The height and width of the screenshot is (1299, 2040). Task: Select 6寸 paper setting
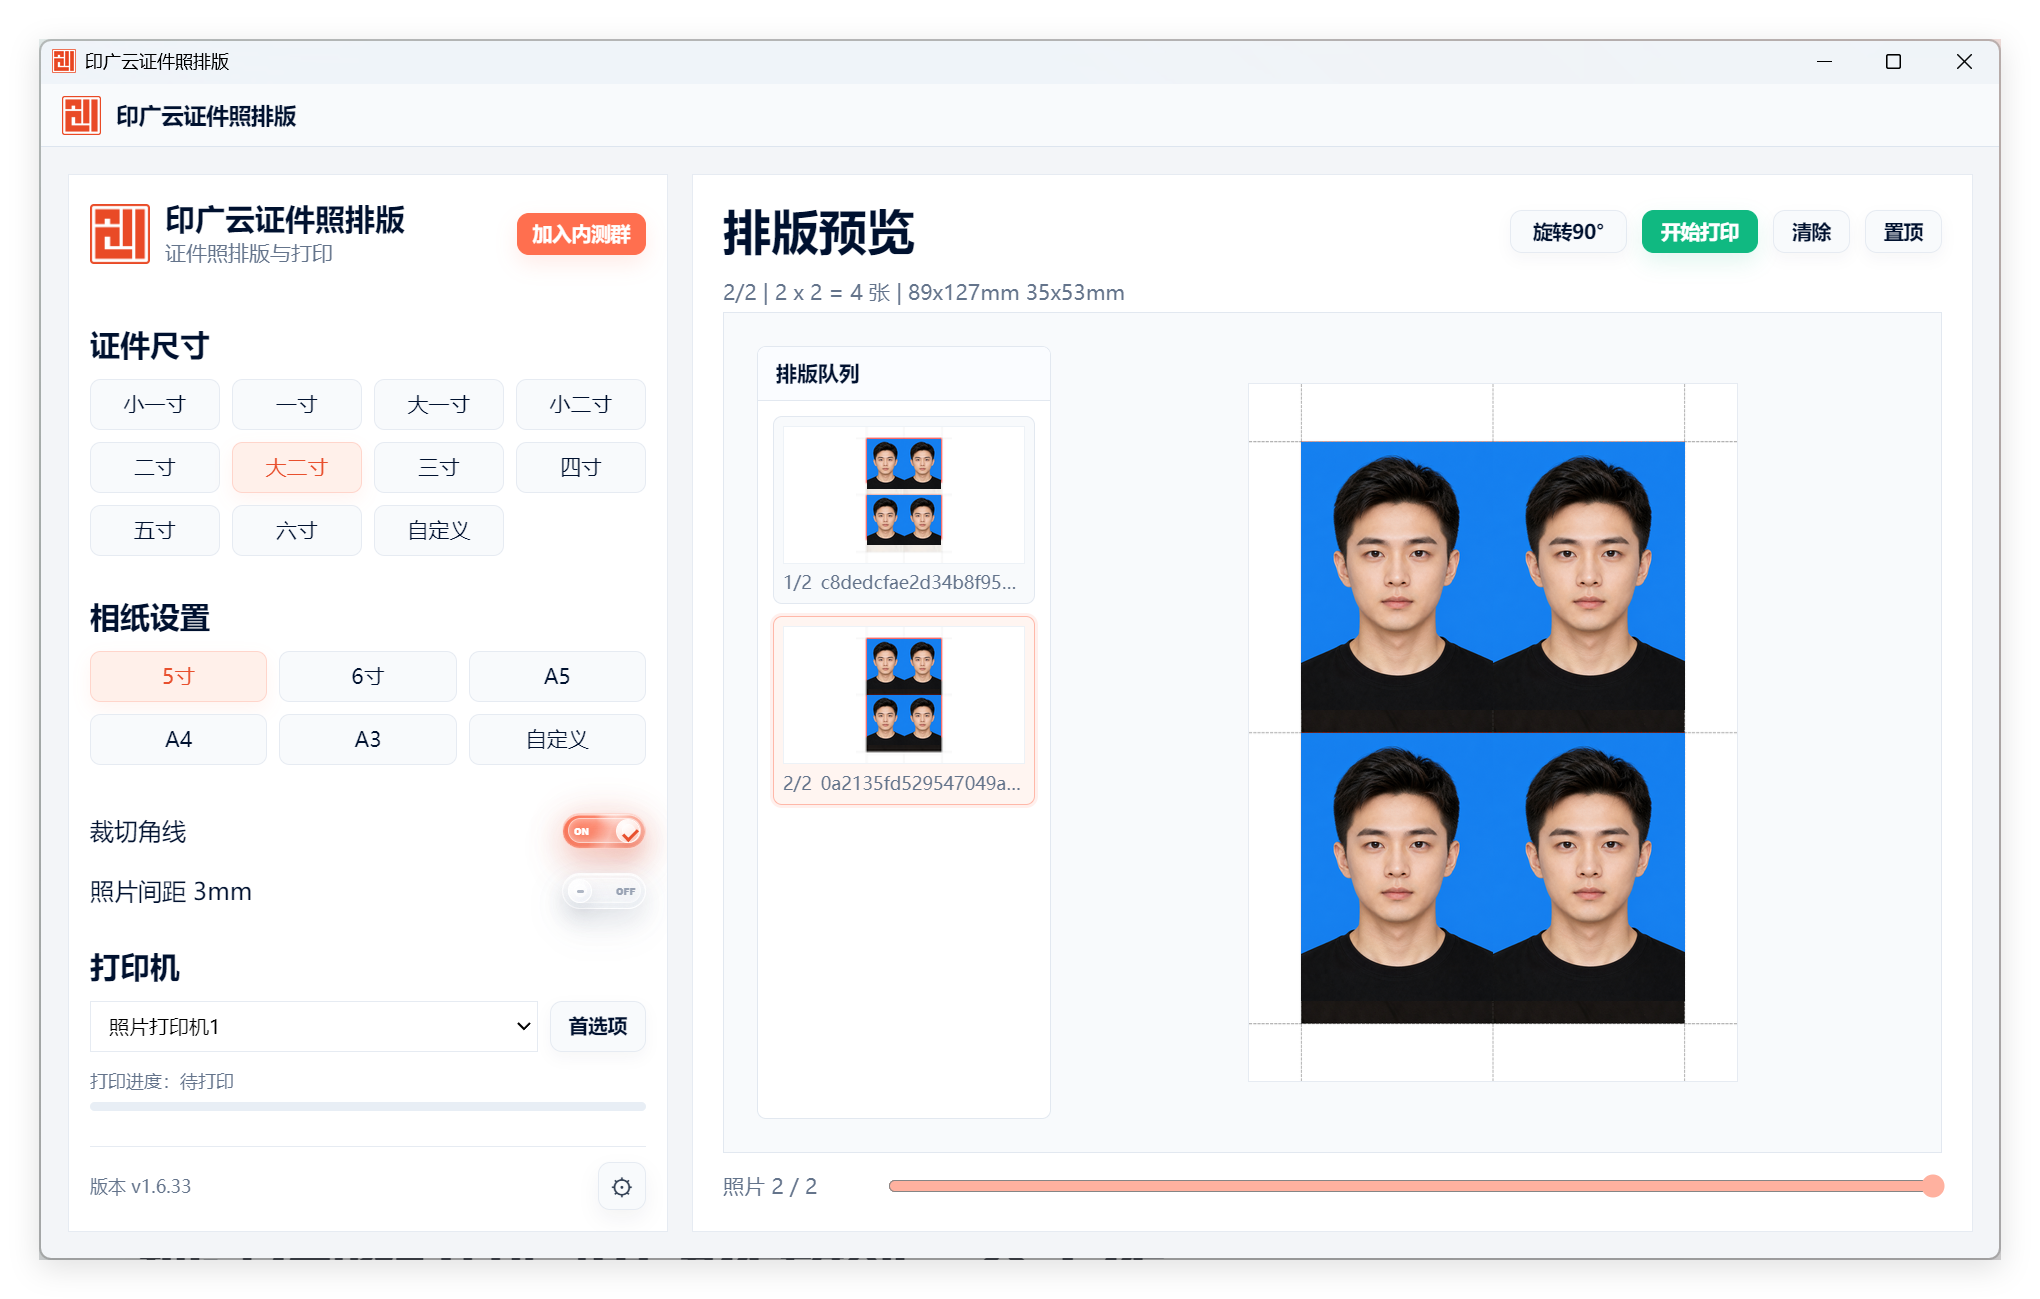[x=368, y=677]
